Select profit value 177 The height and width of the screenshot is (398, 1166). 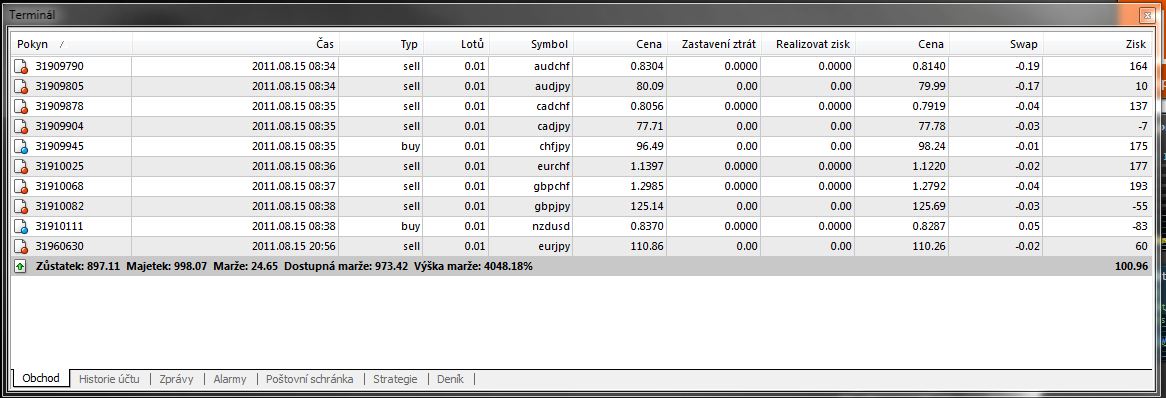click(x=1138, y=167)
